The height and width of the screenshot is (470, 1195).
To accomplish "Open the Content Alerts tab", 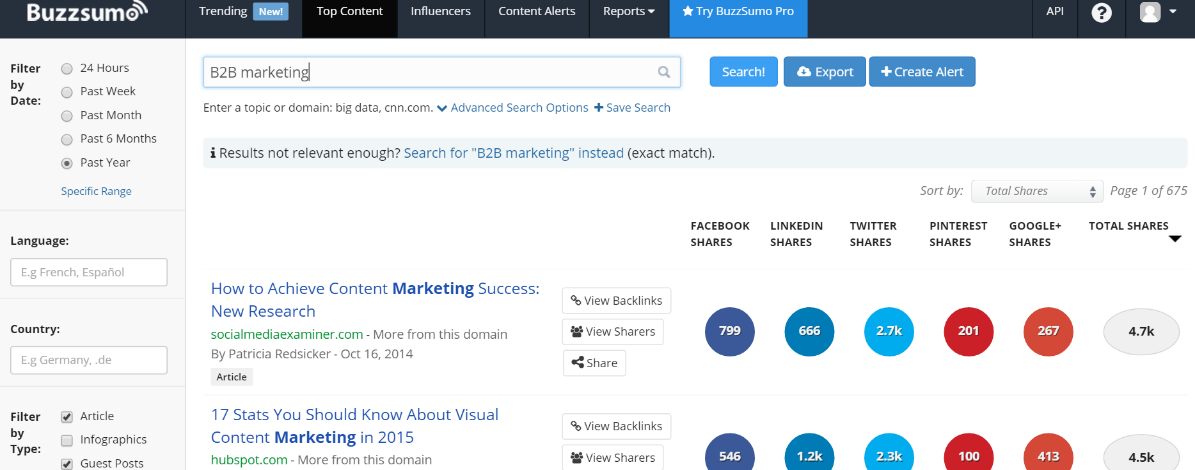I will click(537, 11).
